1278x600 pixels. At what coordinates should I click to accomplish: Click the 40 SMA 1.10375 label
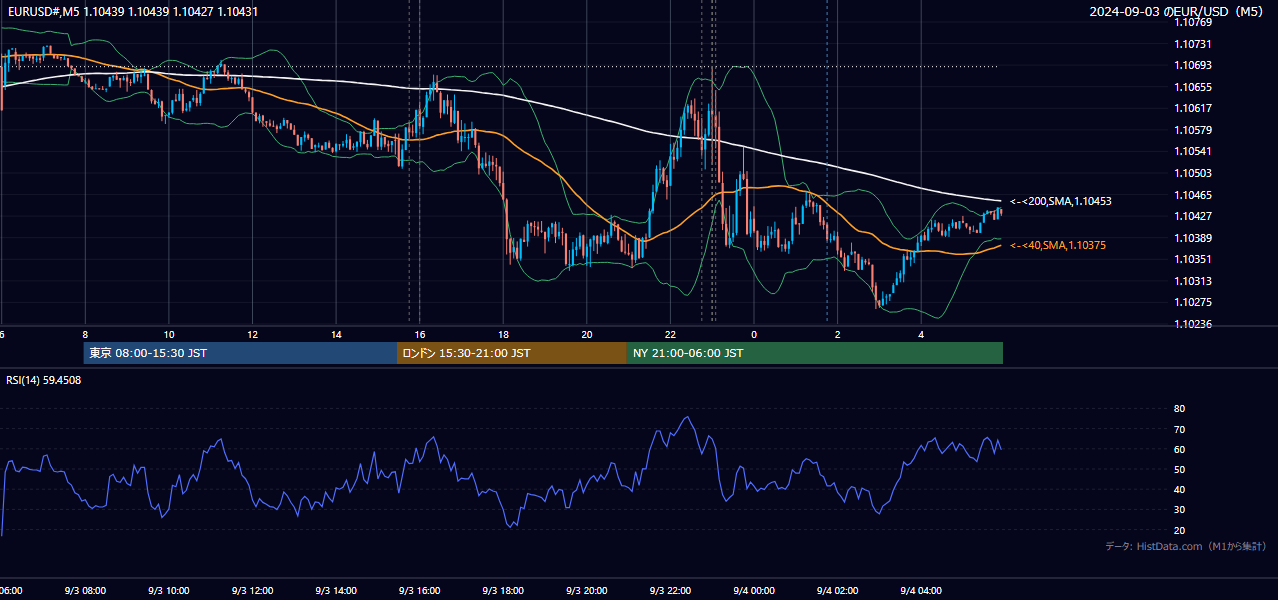tap(1058, 245)
